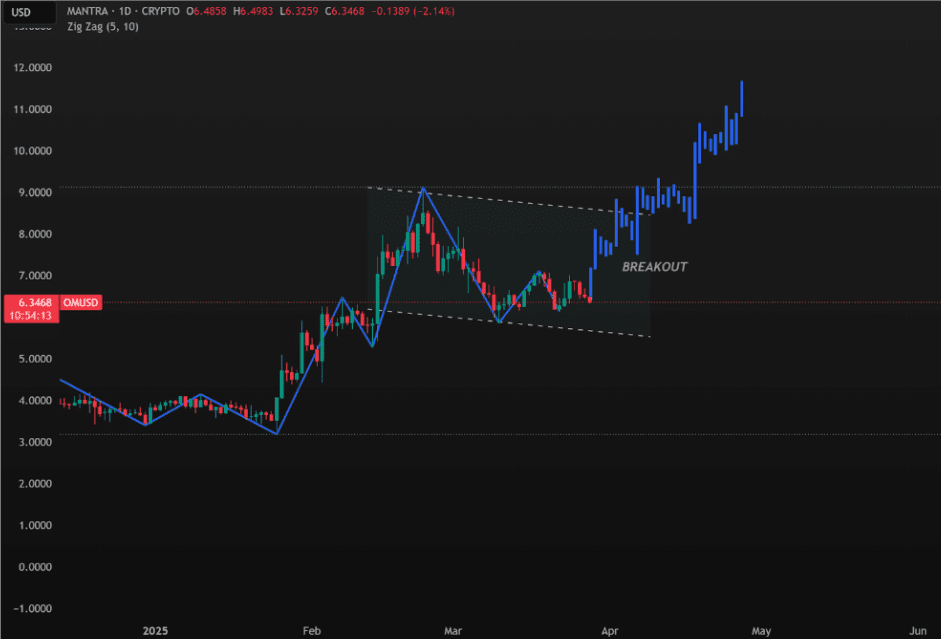Select the tallest blue projection bar near 11.5
The height and width of the screenshot is (639, 941).
pos(742,98)
